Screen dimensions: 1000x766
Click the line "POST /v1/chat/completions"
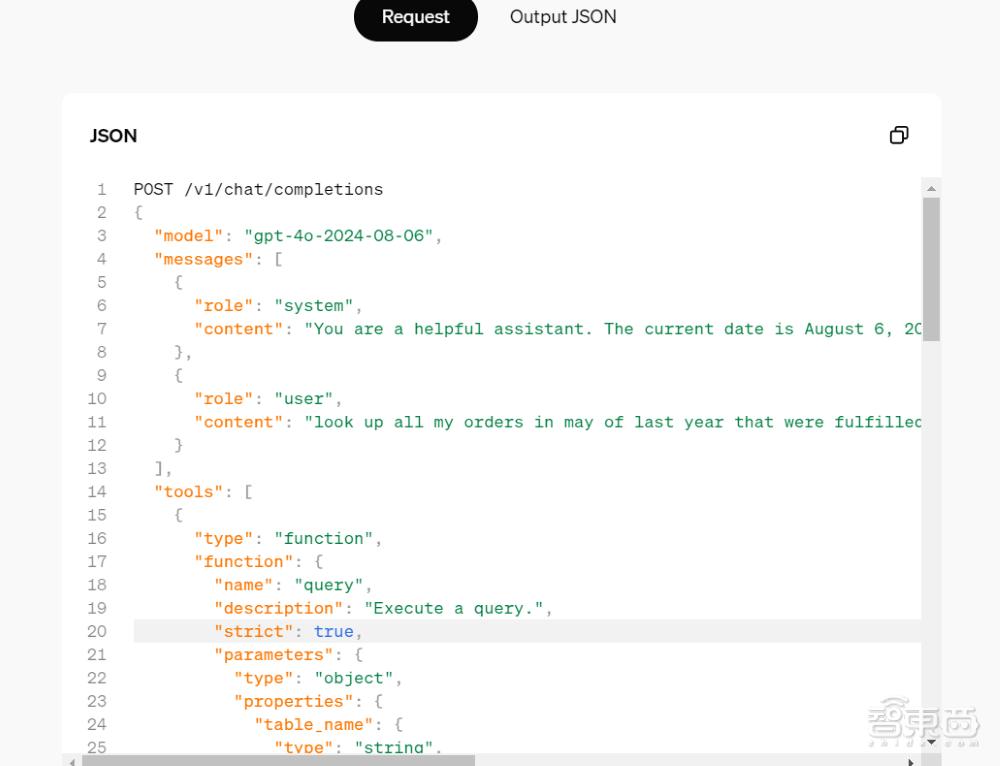[258, 189]
